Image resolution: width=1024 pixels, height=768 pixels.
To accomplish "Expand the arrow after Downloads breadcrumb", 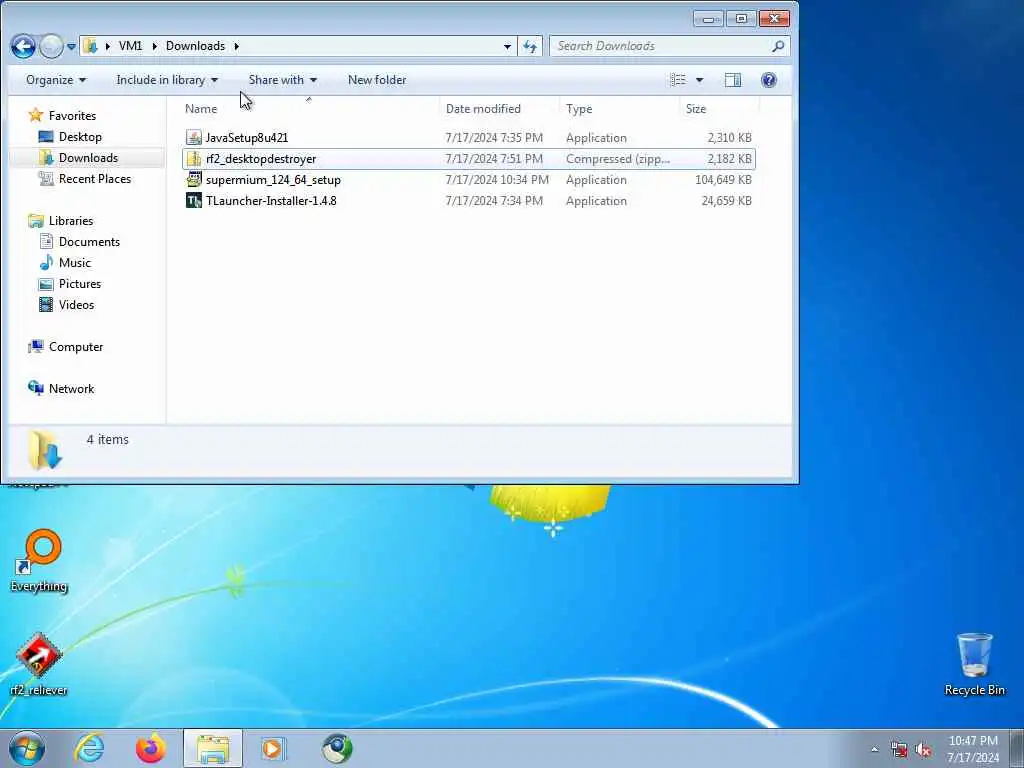I will point(236,46).
